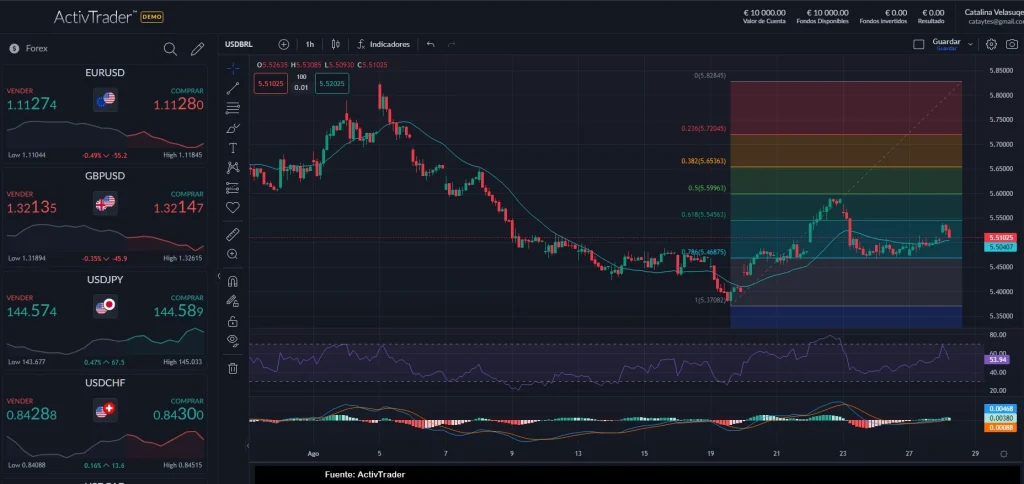
Task: Expand the Guardar dropdown arrow
Action: [970, 44]
